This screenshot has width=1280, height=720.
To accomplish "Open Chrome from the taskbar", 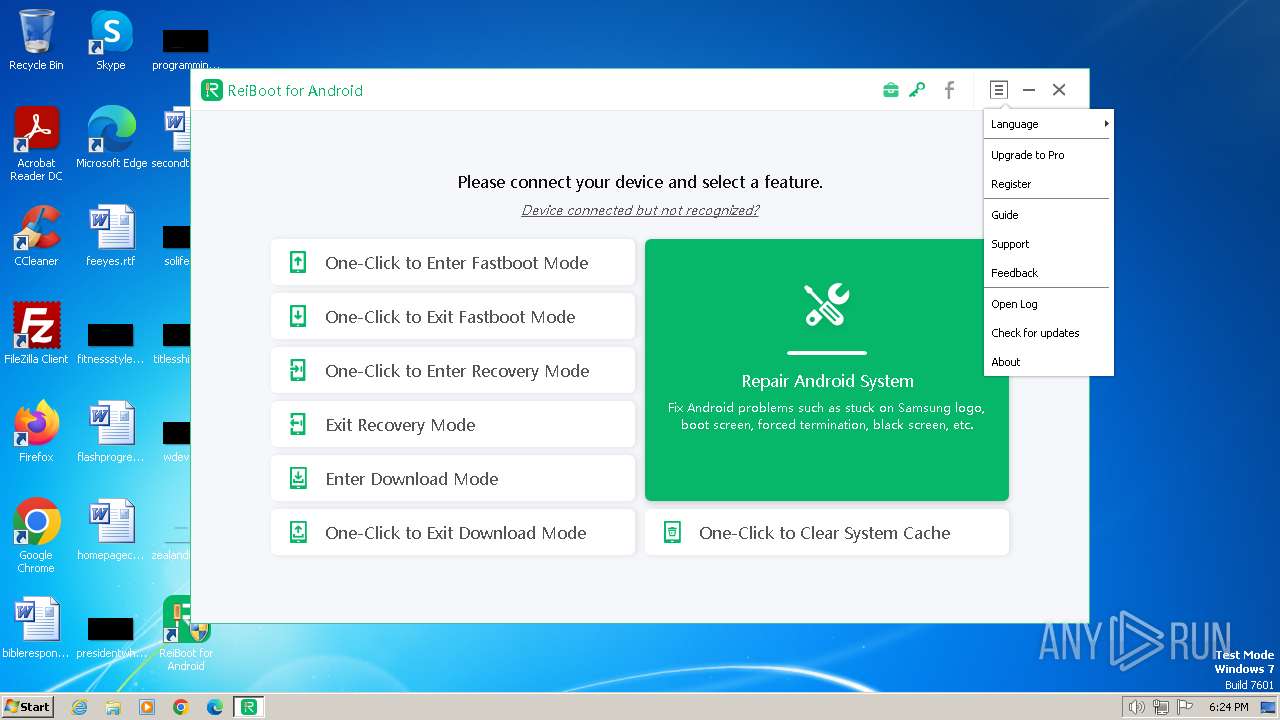I will tap(181, 707).
